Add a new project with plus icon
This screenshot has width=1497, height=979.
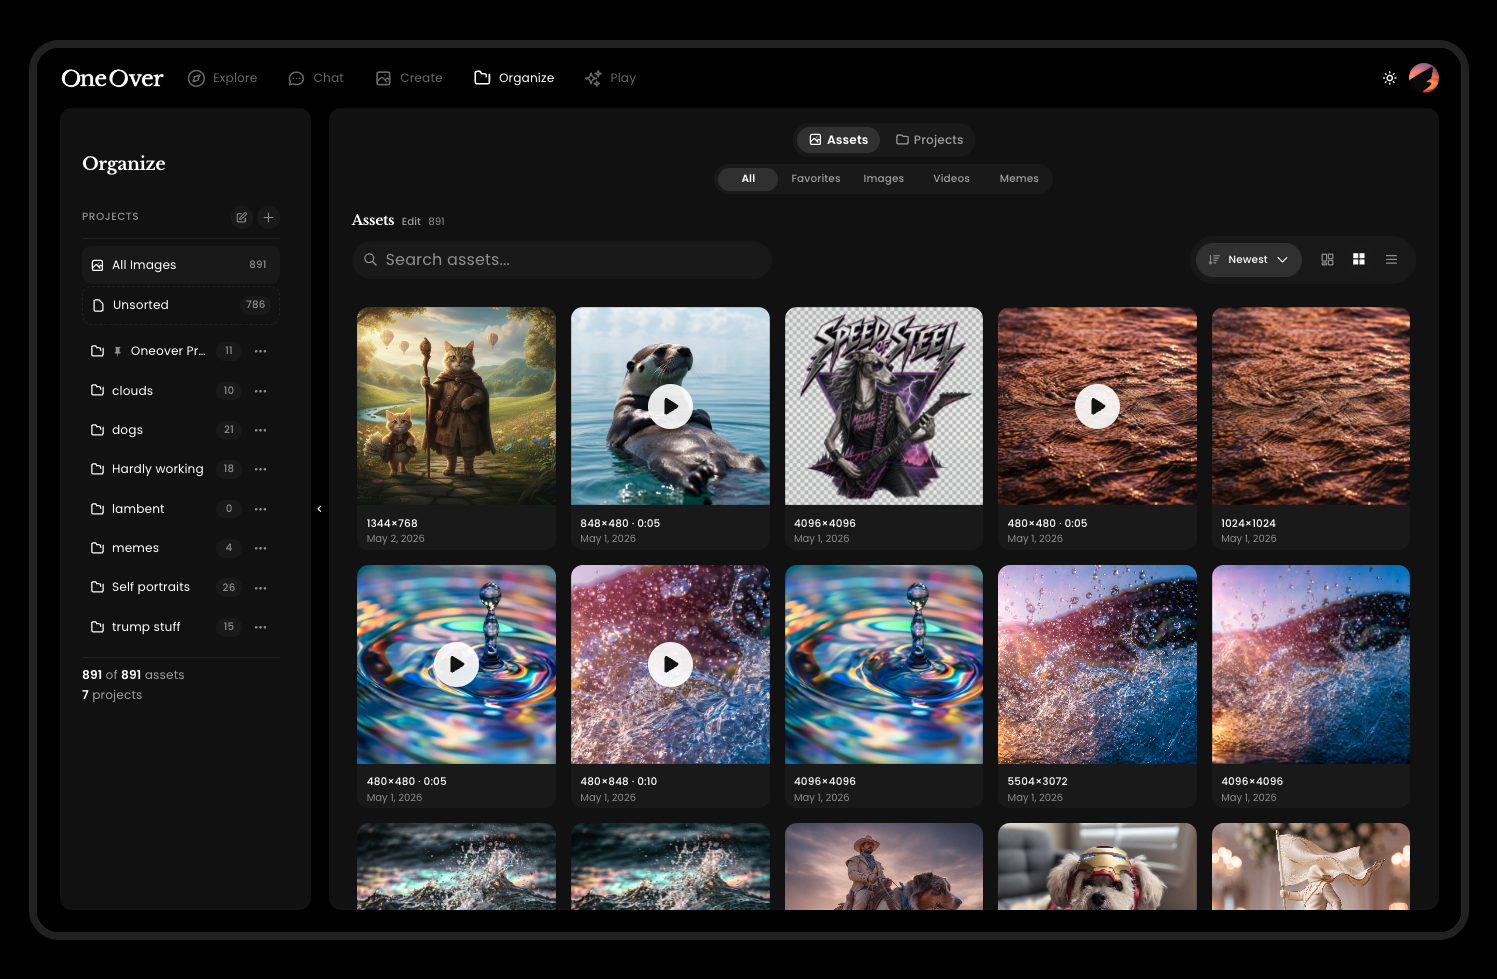[x=268, y=217]
